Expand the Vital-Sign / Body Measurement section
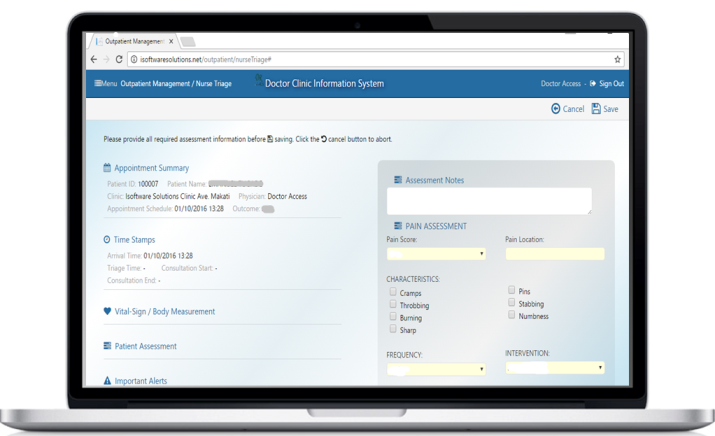This screenshot has height=436, width=715. 165,312
